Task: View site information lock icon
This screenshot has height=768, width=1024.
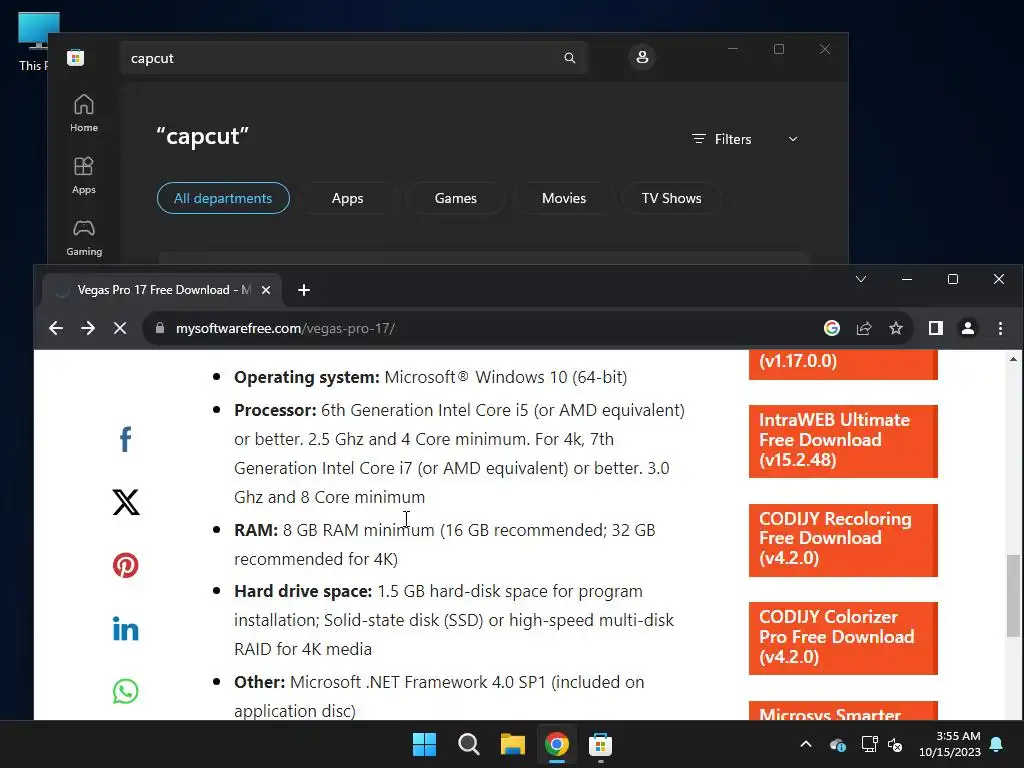Action: coord(160,328)
